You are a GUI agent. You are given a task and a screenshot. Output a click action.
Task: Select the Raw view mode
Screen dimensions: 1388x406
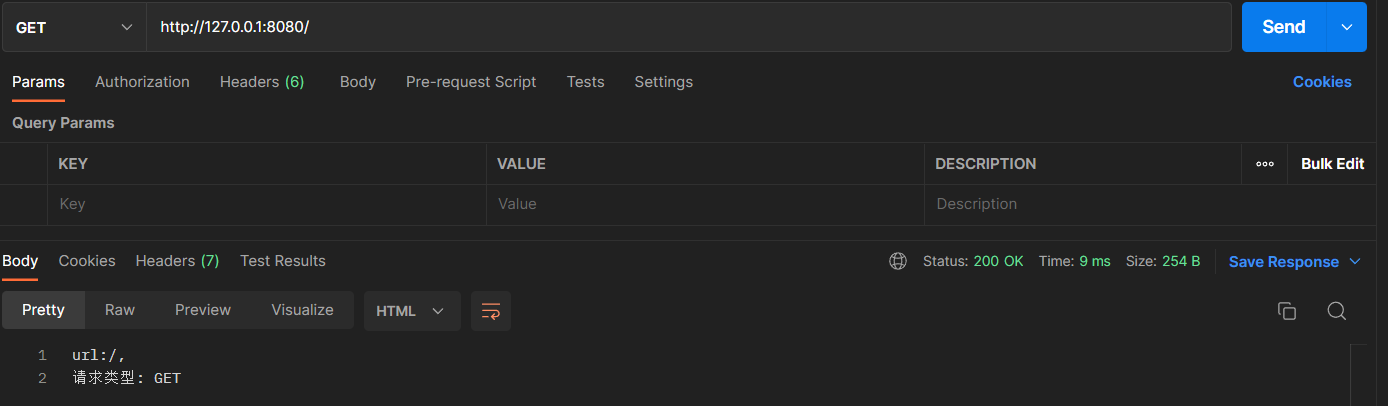(x=120, y=310)
